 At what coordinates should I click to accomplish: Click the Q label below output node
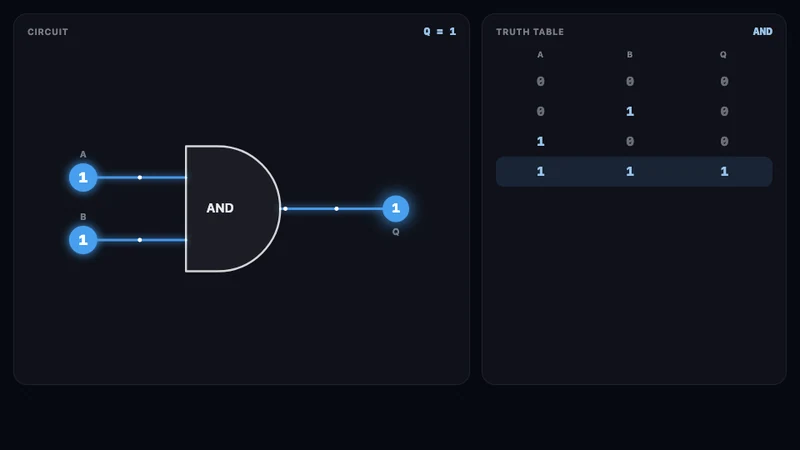click(x=395, y=232)
